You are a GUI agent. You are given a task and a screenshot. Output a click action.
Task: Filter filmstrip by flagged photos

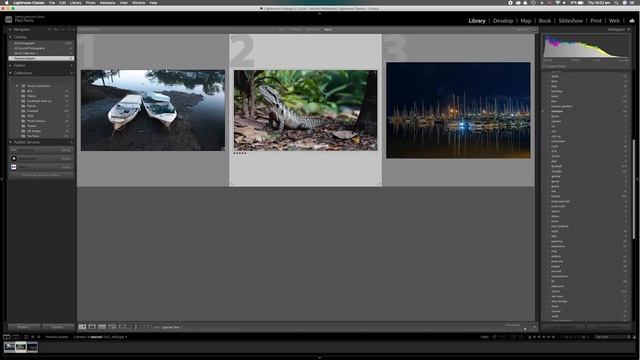point(494,337)
